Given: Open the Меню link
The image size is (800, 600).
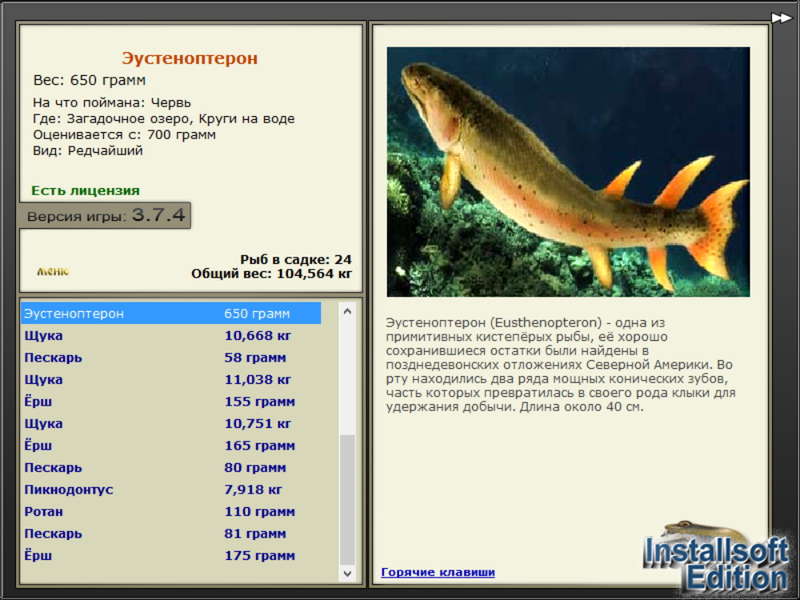Looking at the screenshot, I should pos(53,271).
